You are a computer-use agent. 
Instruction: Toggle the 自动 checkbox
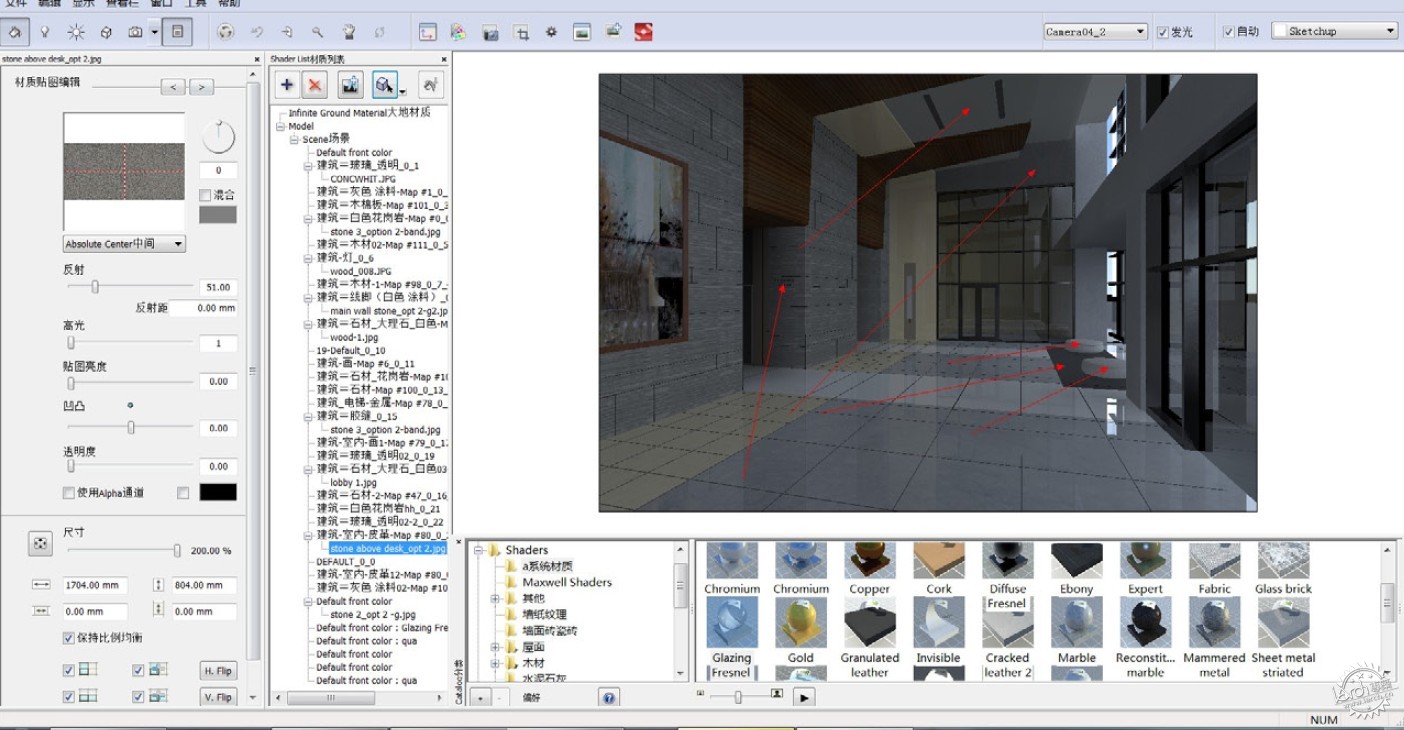[x=1228, y=32]
